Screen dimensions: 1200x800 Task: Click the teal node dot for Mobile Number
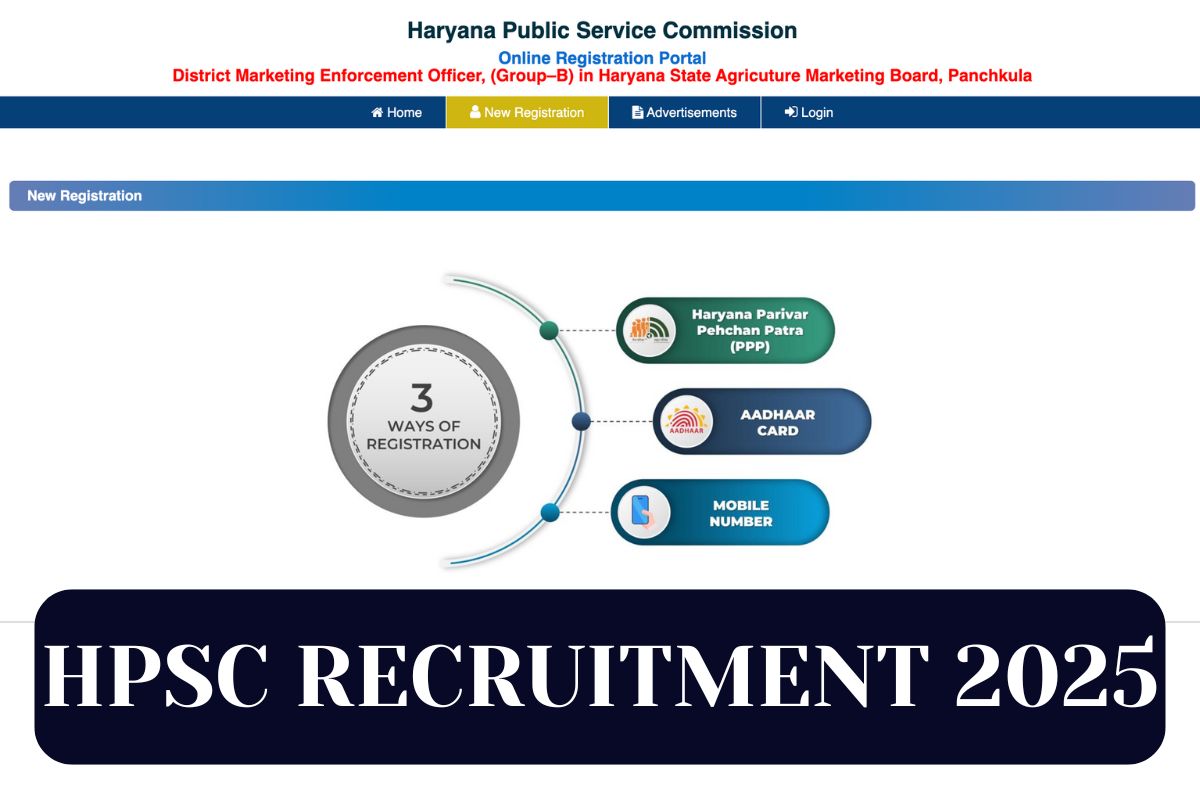tap(549, 513)
